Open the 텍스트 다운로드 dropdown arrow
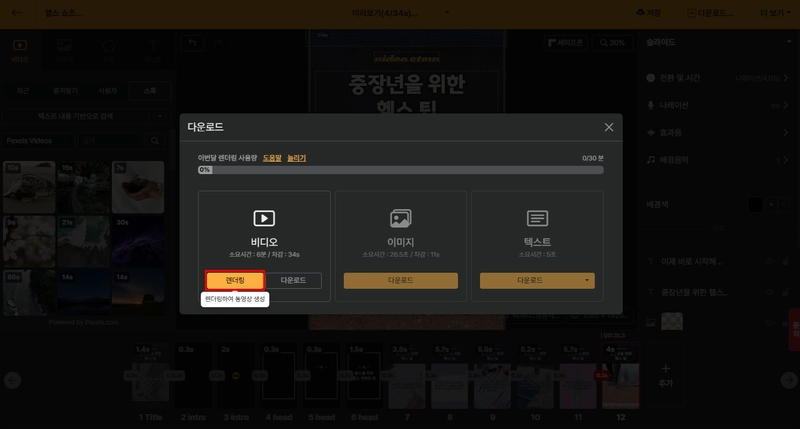Image resolution: width=800 pixels, height=429 pixels. coord(587,280)
